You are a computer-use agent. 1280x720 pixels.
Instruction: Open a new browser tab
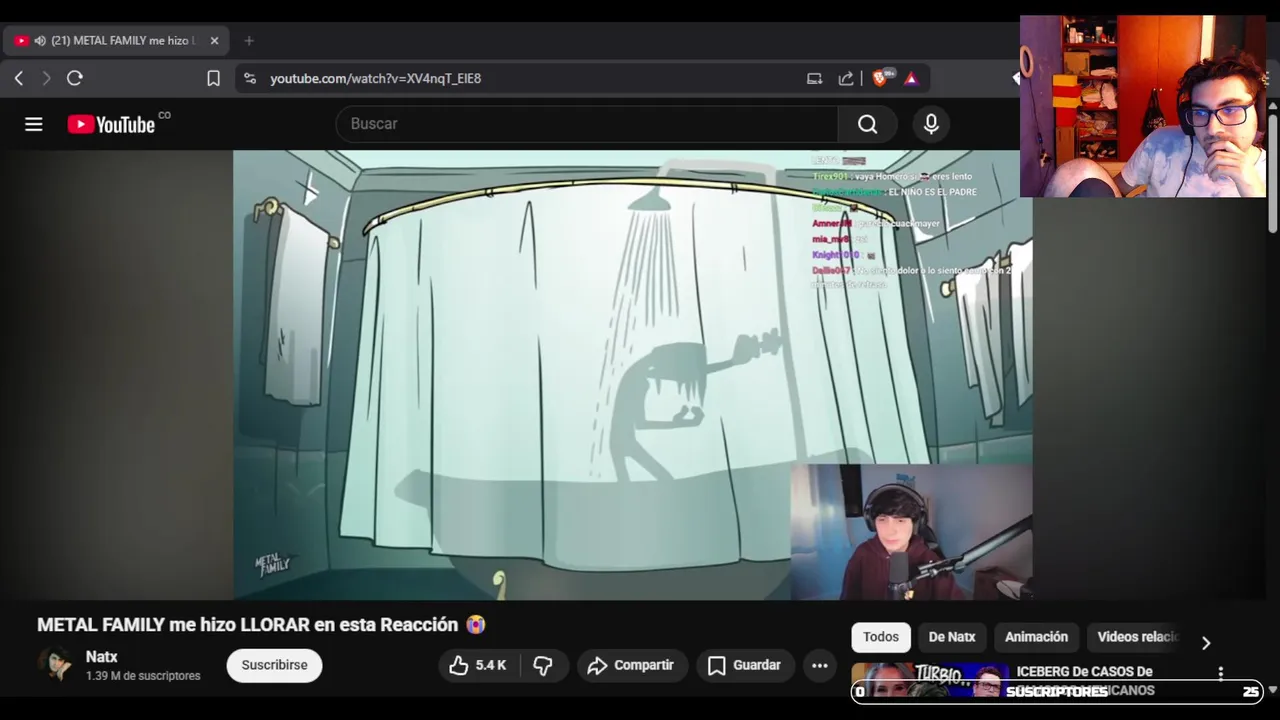coord(249,41)
